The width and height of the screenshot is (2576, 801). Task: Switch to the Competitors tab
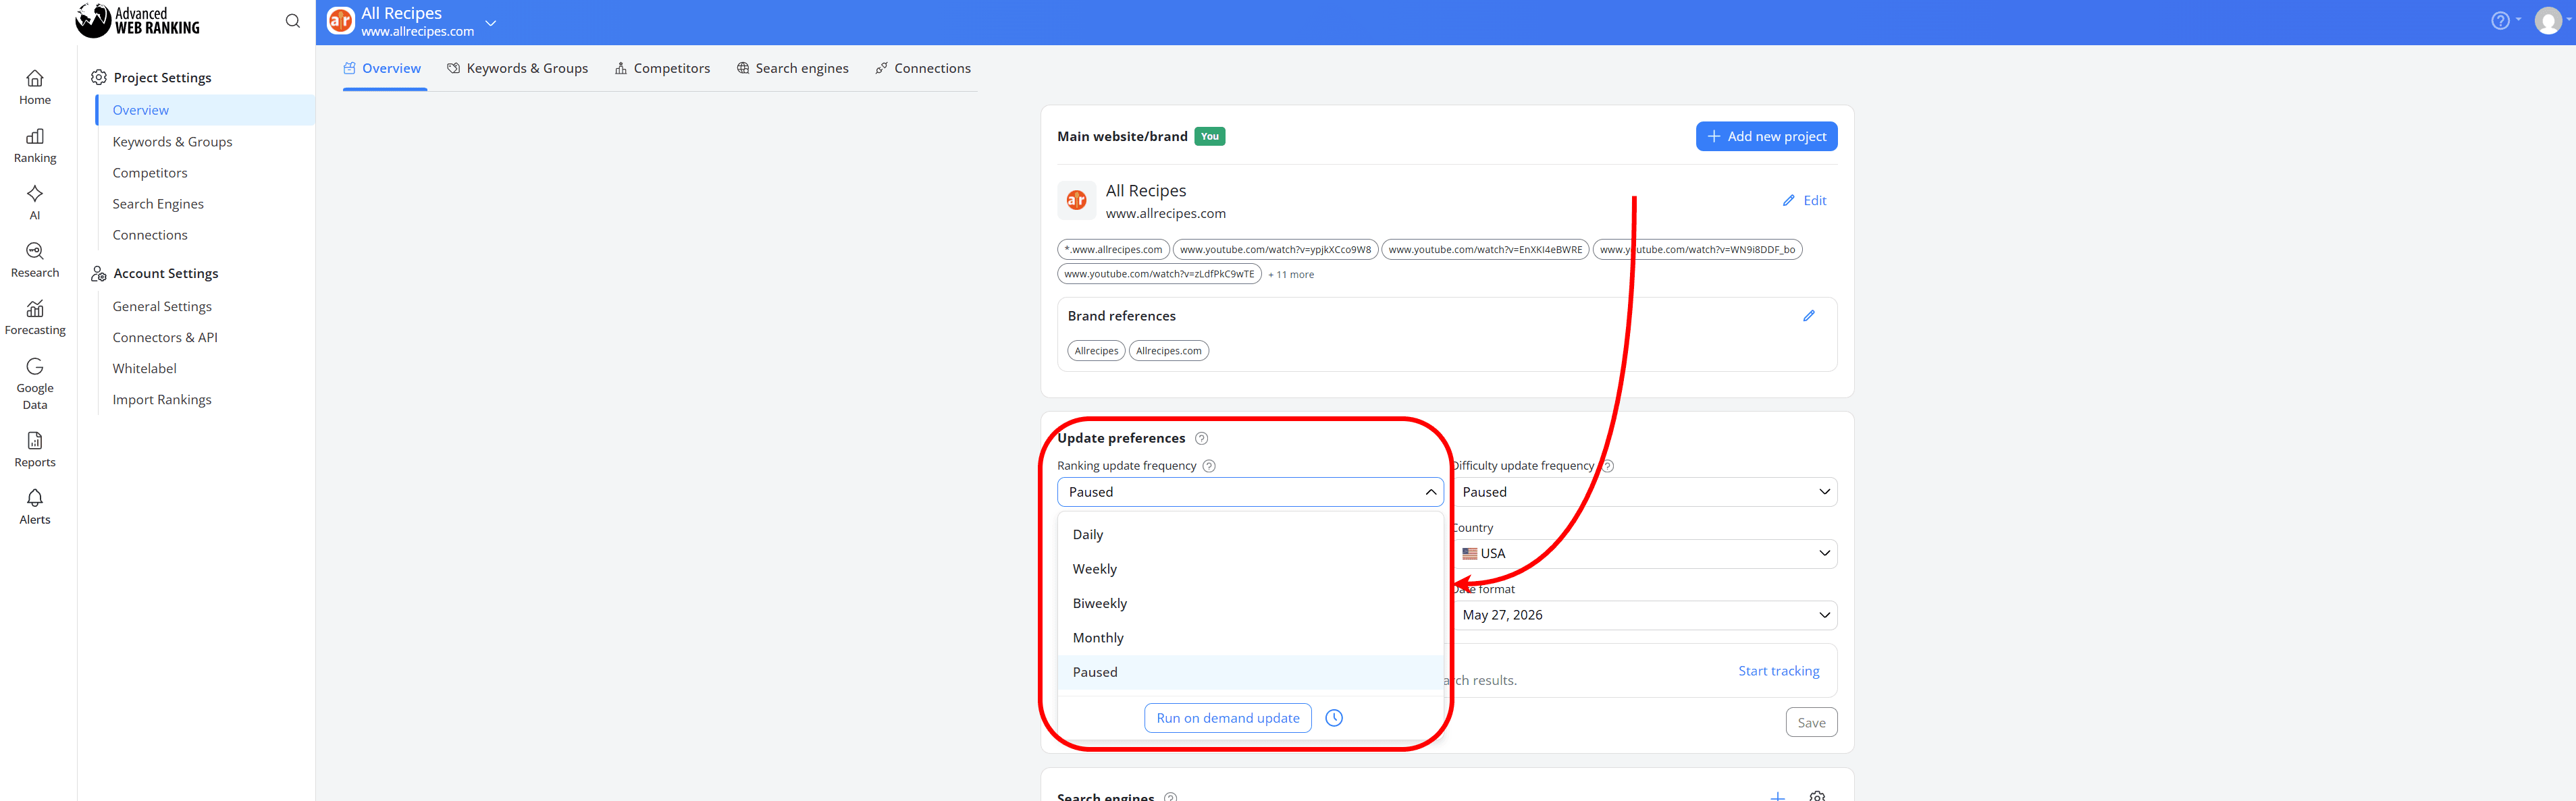(663, 69)
